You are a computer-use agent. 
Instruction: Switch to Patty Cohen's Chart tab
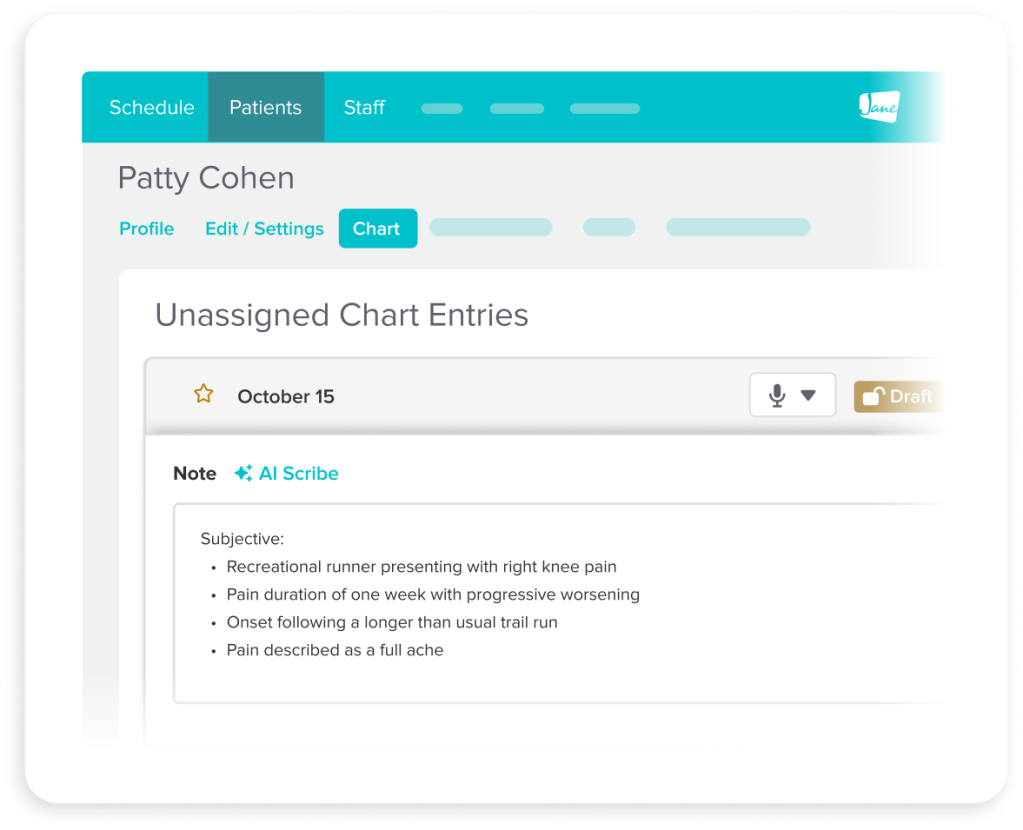[377, 228]
